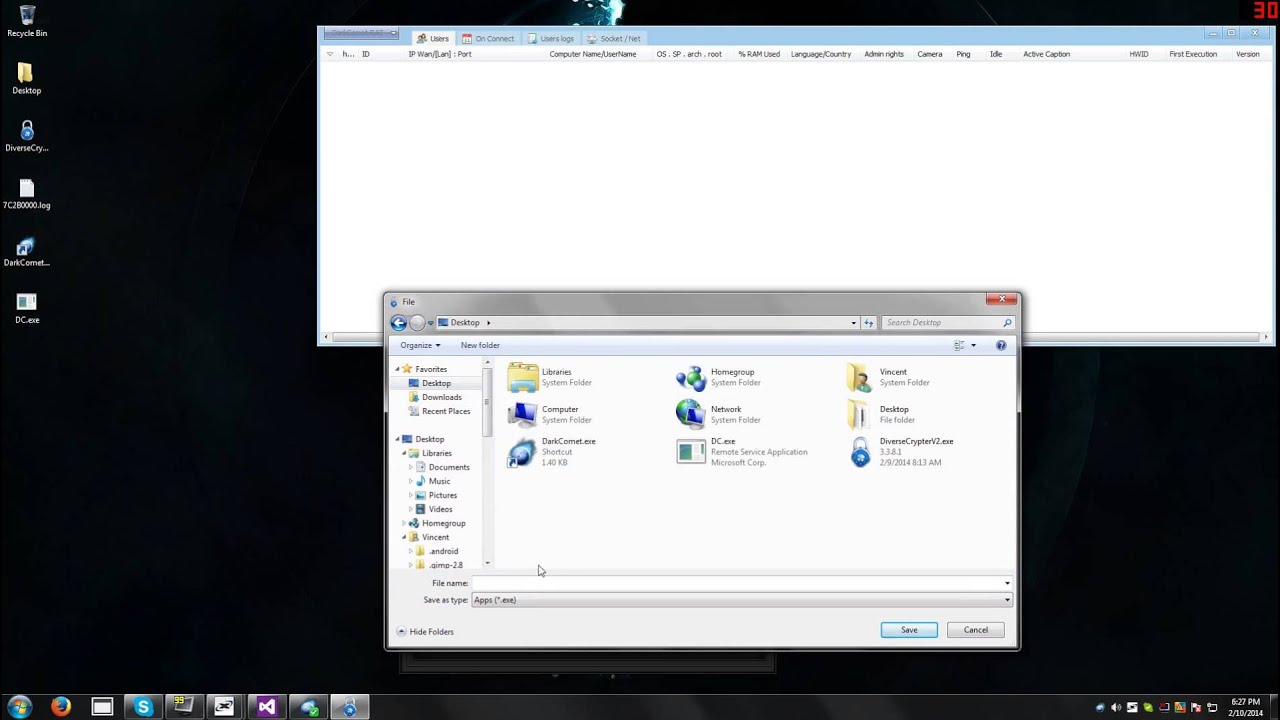Open the Libraries system folder item
Viewport: 1280px width, 720px height.
[x=550, y=377]
